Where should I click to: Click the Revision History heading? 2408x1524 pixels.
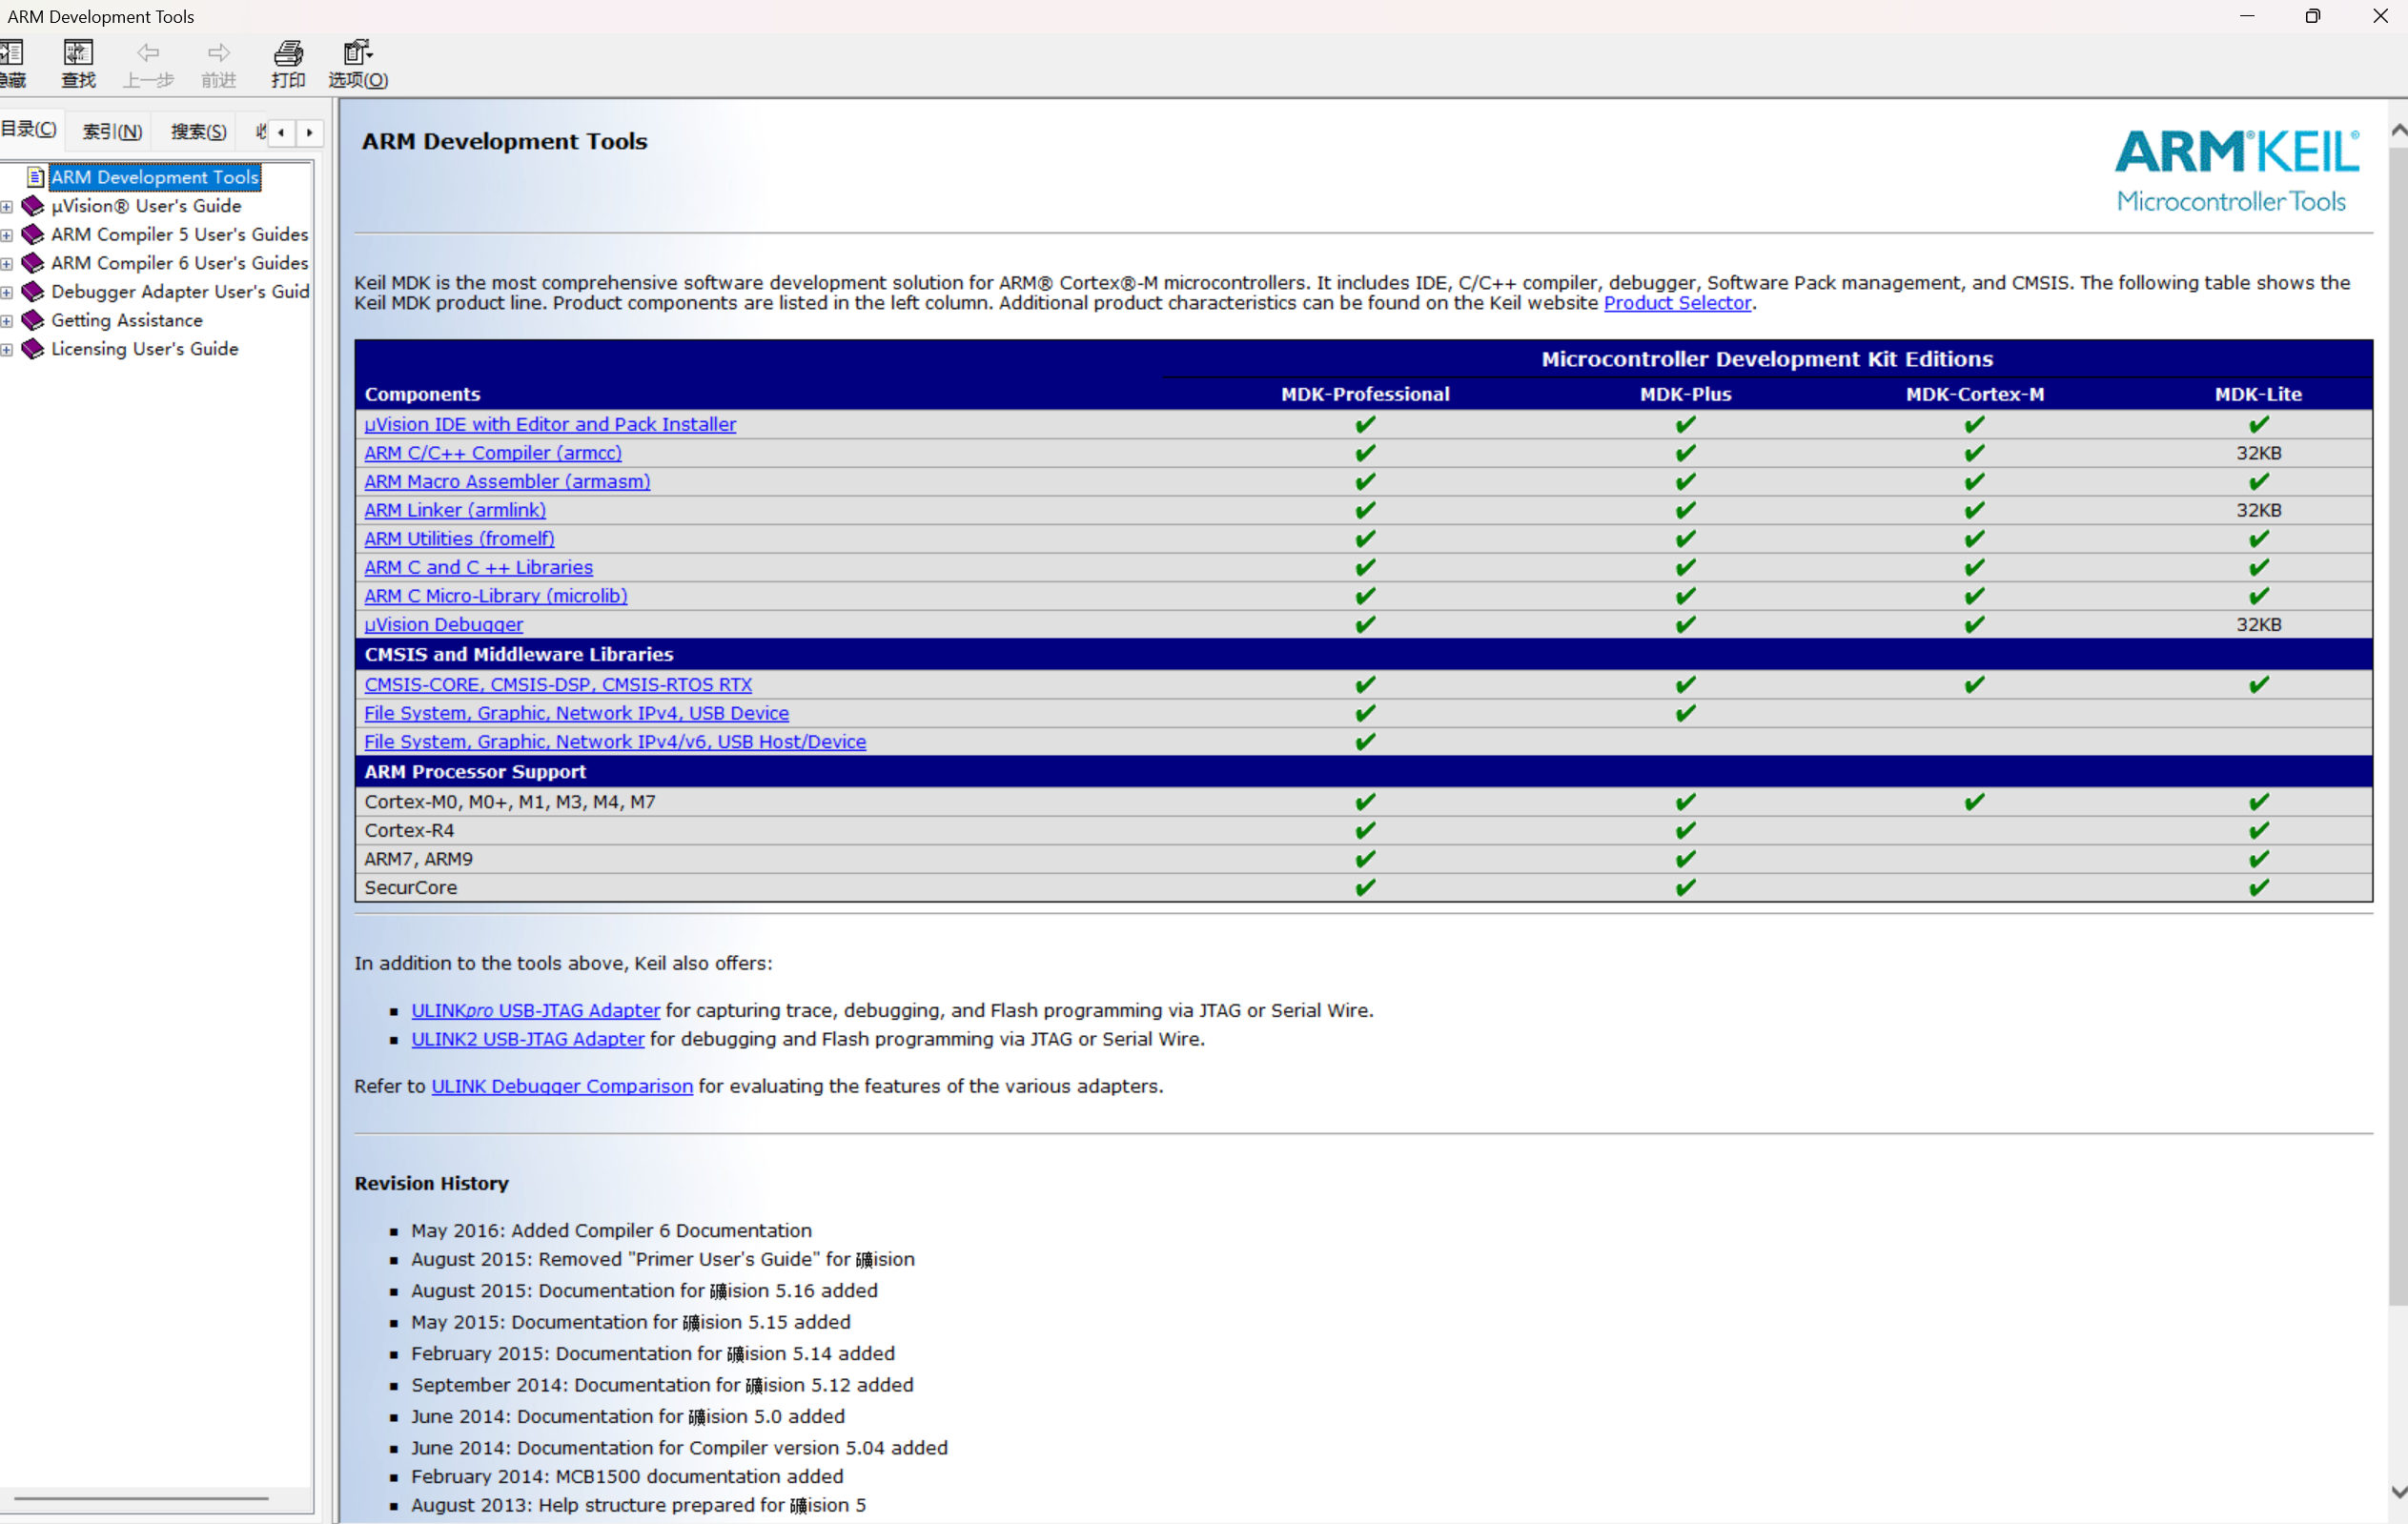point(431,1184)
